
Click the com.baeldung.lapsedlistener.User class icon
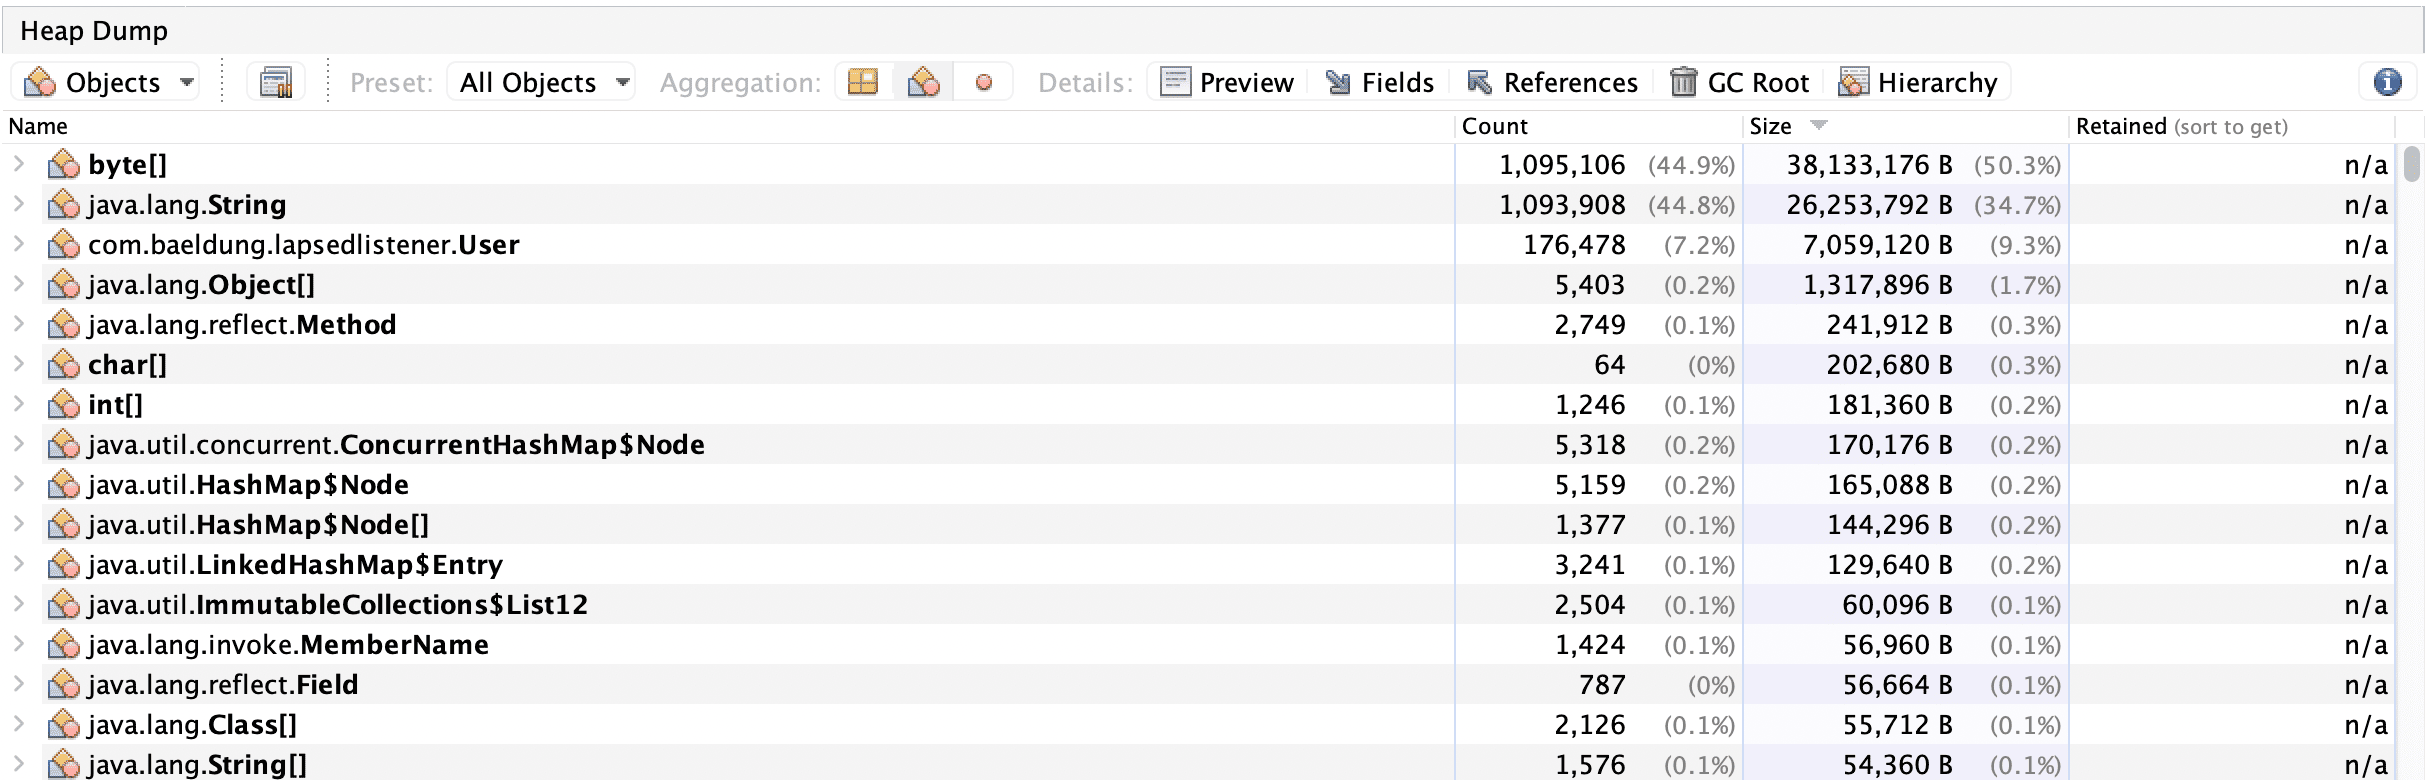coord(64,245)
